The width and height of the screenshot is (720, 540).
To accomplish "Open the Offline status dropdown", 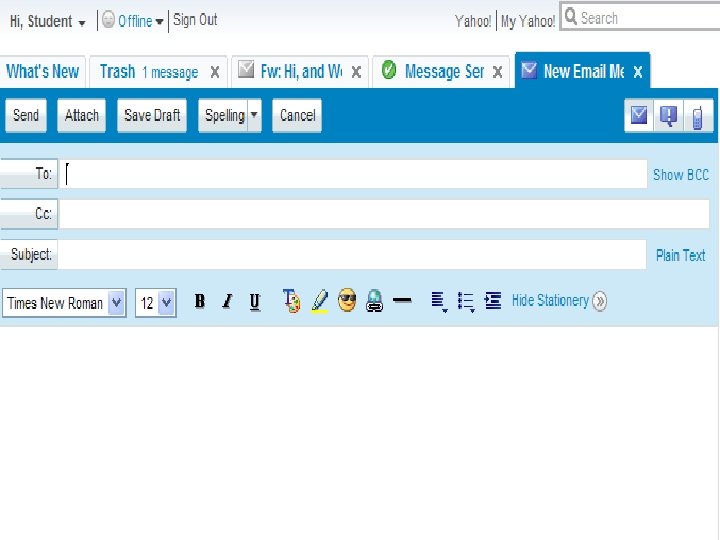I will [159, 22].
